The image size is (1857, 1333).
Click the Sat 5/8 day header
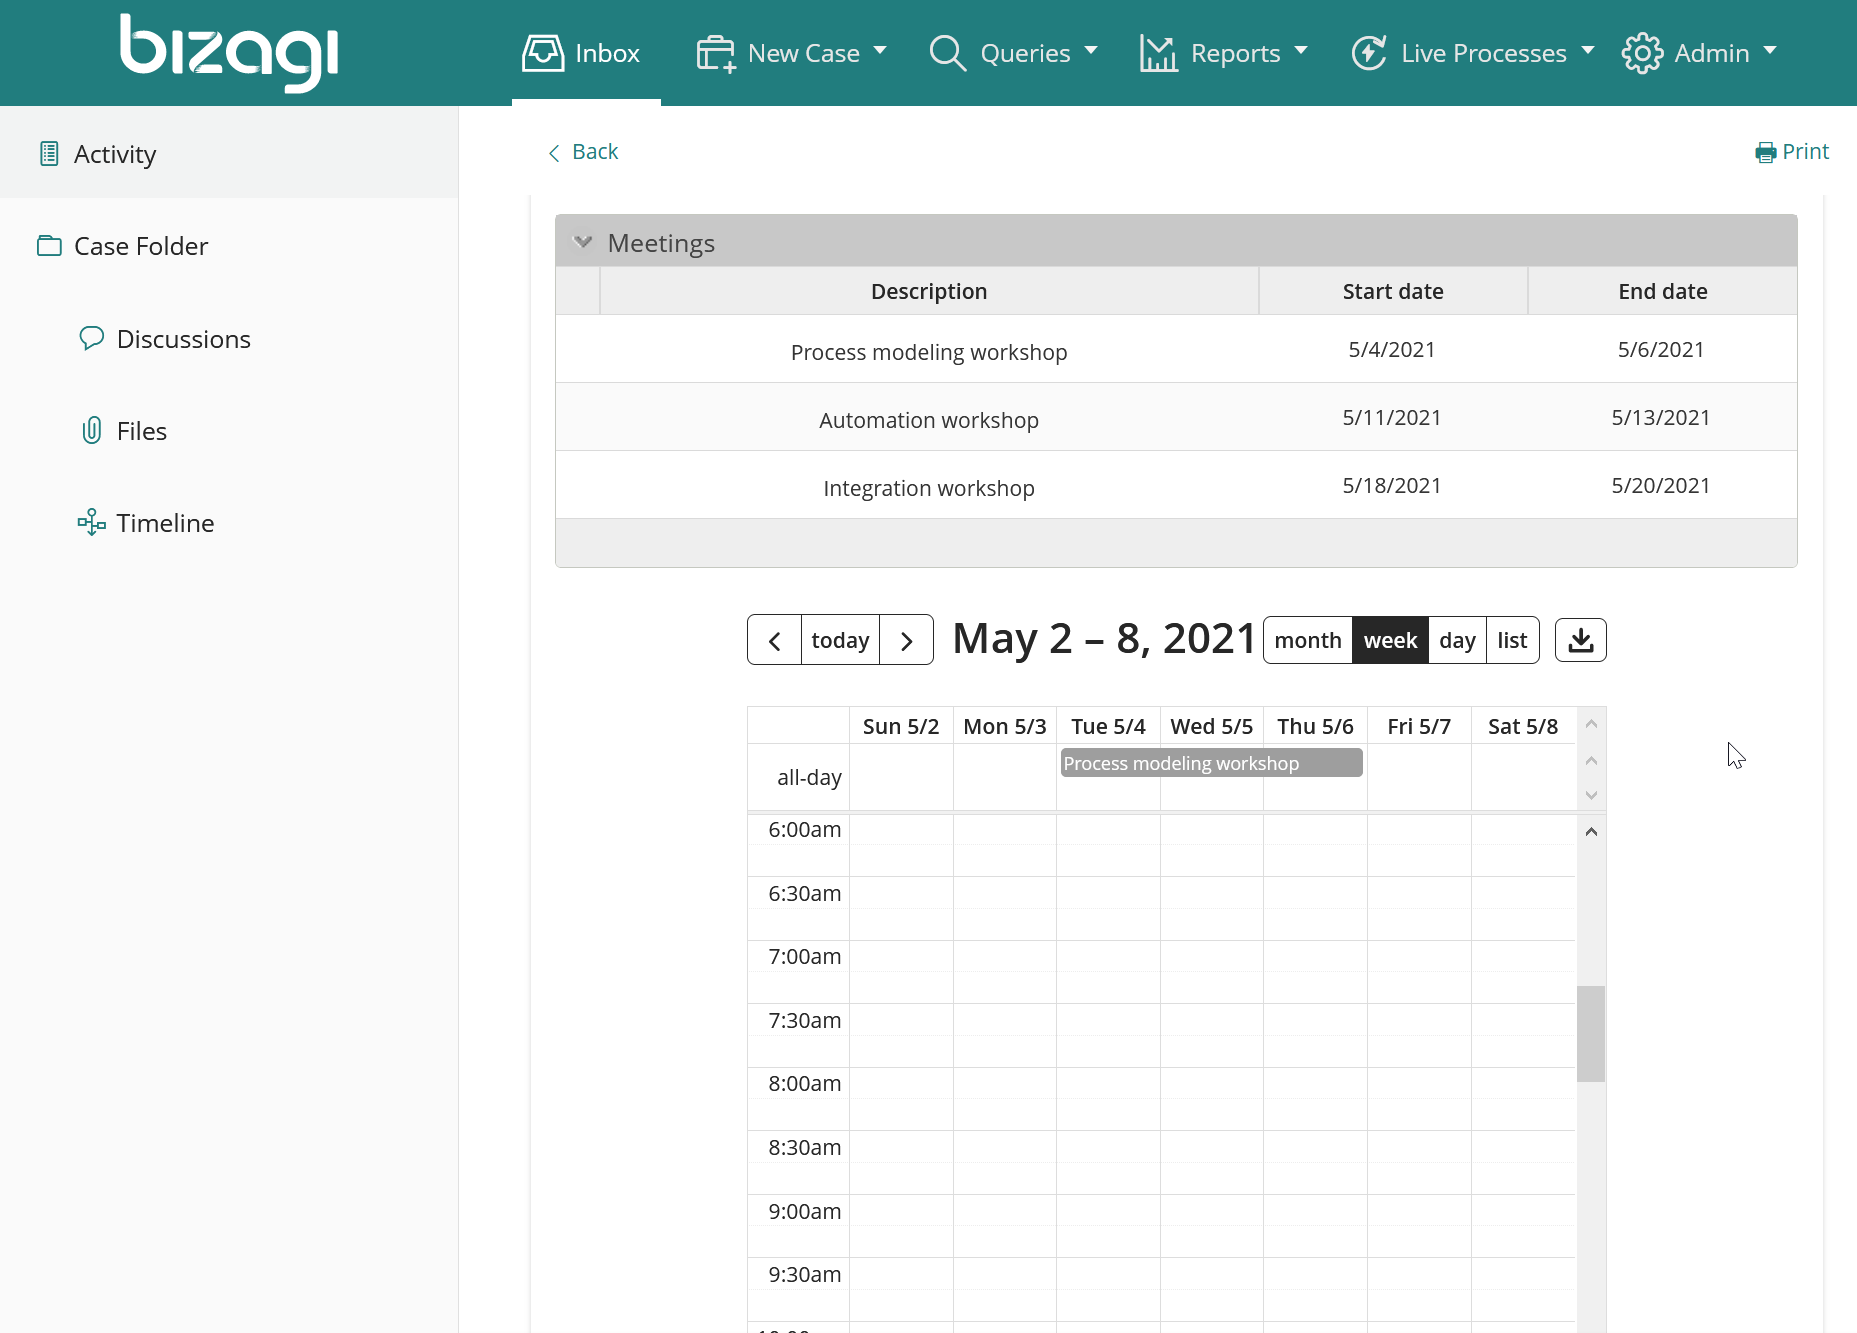(x=1523, y=726)
